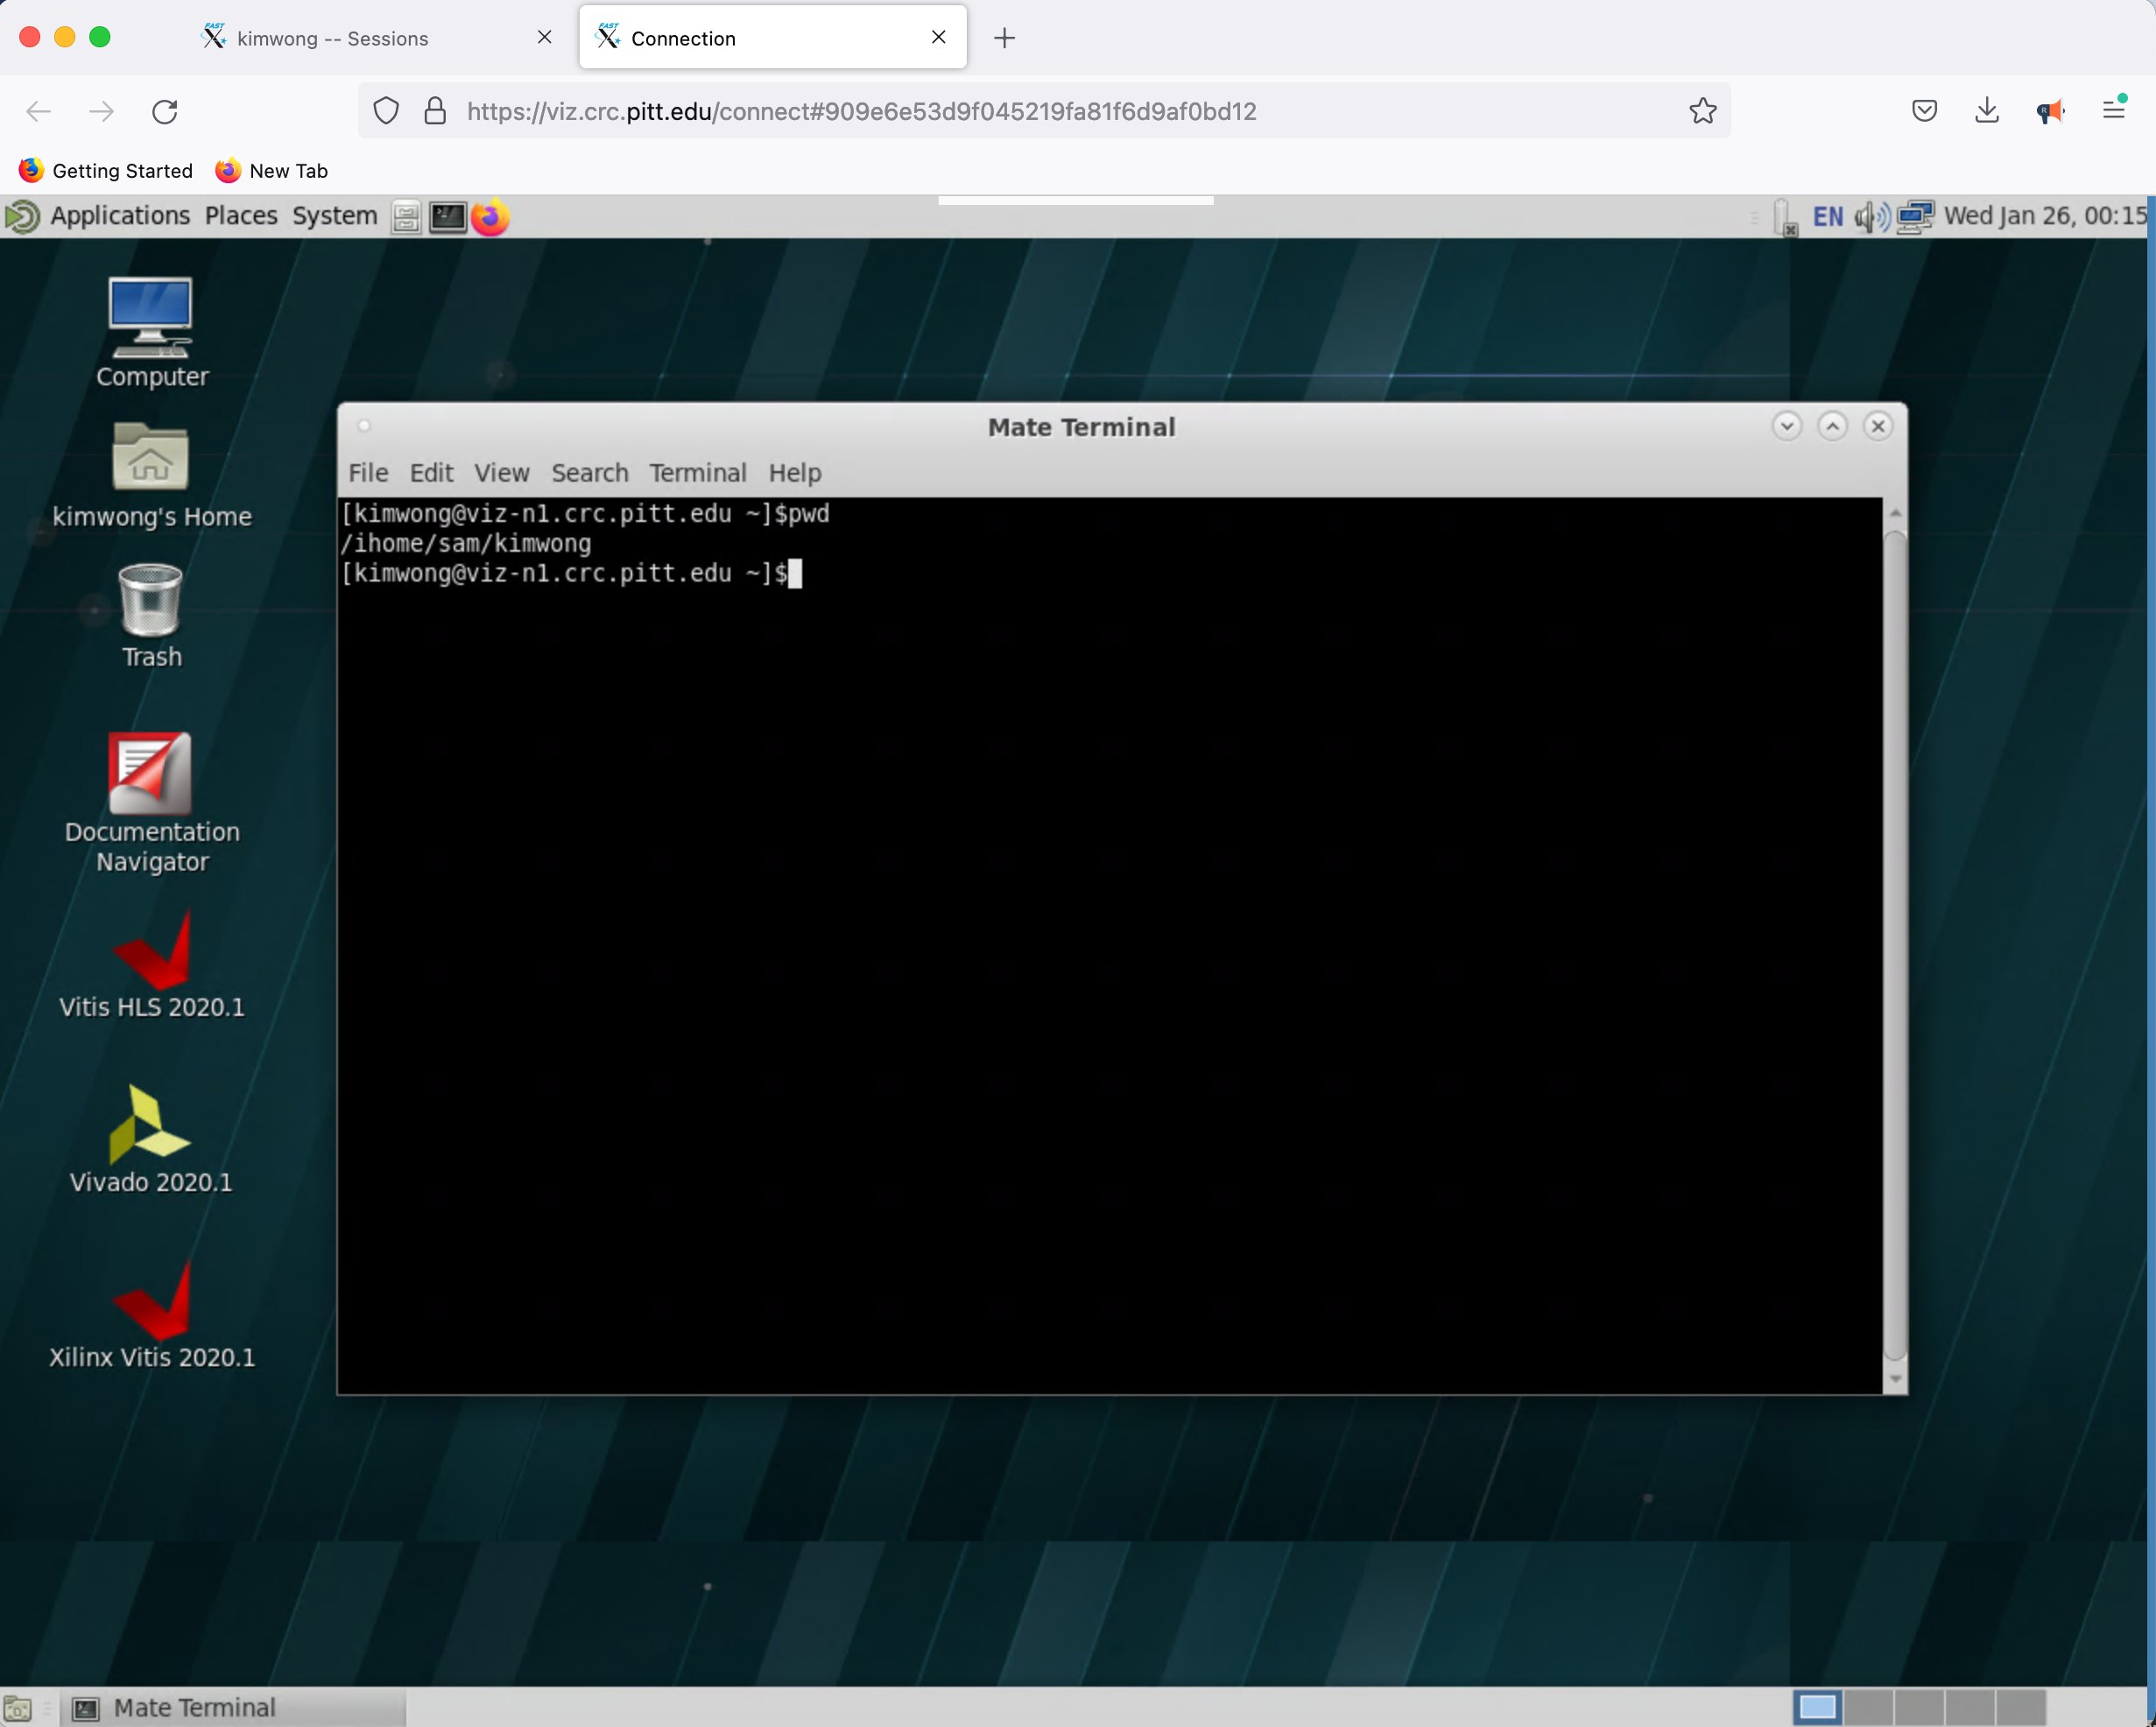Click the network connection tray icon
Screen dimensions: 2156x1727
(x=1914, y=216)
